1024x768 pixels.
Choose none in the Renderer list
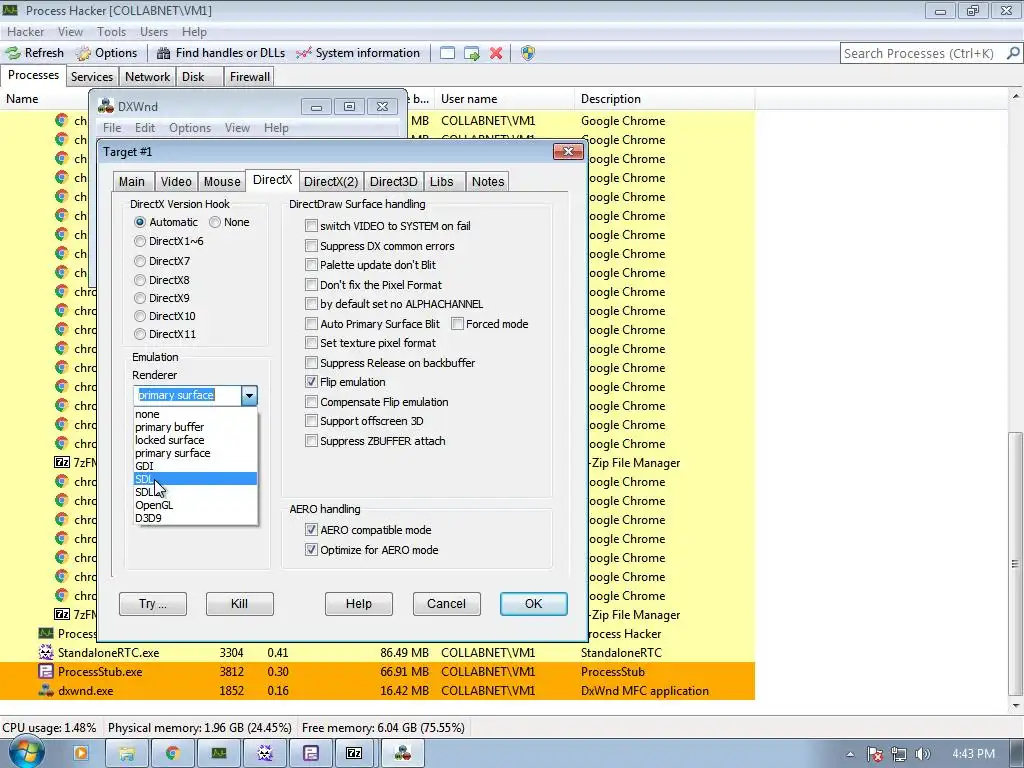195,414
